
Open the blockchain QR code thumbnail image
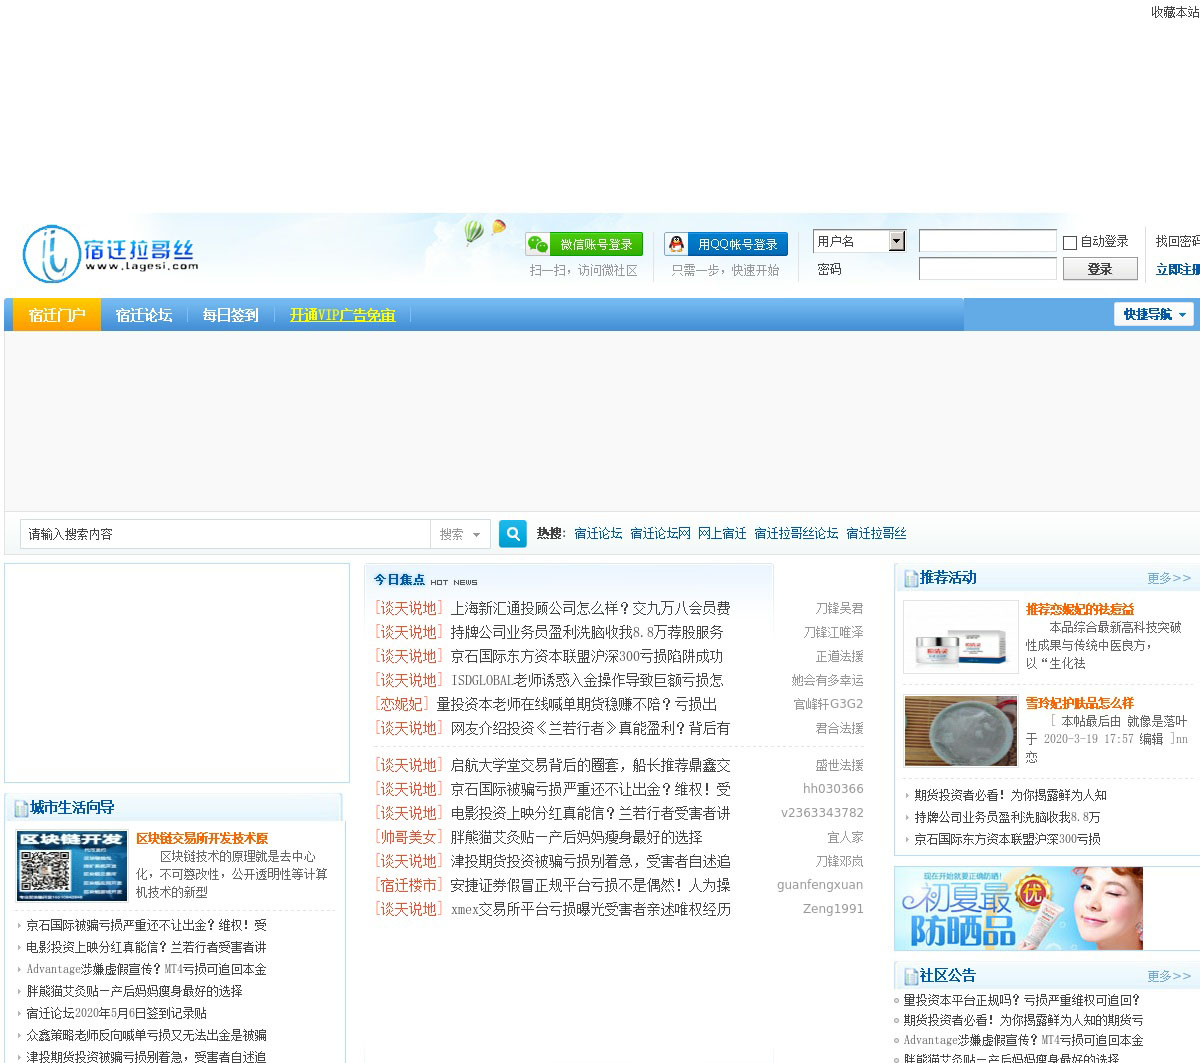(x=72, y=866)
